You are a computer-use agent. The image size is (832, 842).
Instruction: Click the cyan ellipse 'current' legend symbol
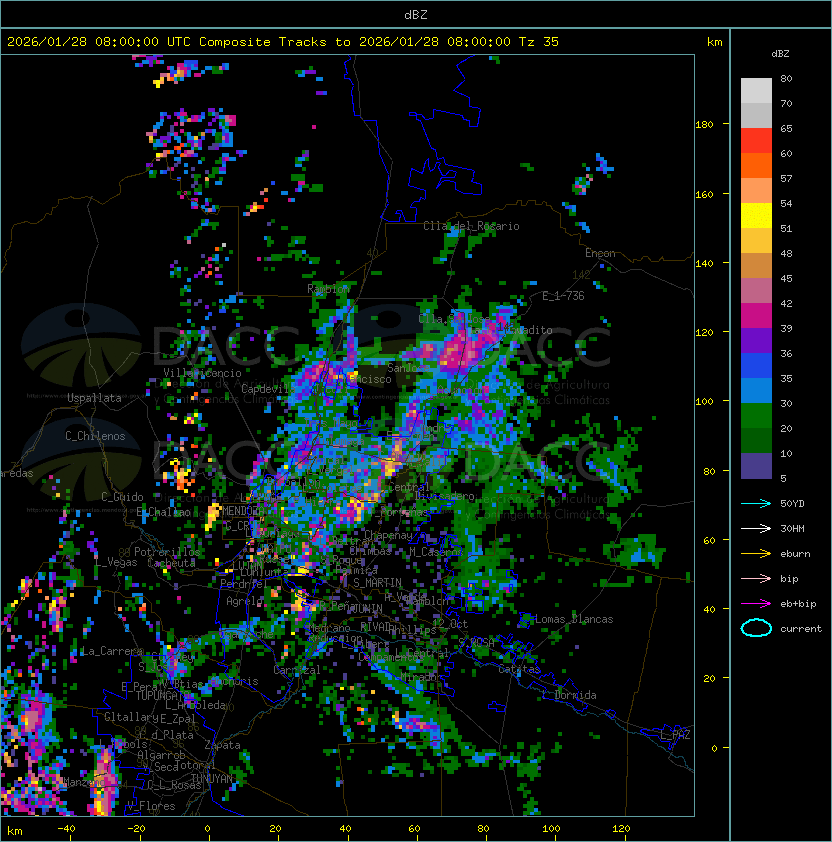click(x=756, y=628)
